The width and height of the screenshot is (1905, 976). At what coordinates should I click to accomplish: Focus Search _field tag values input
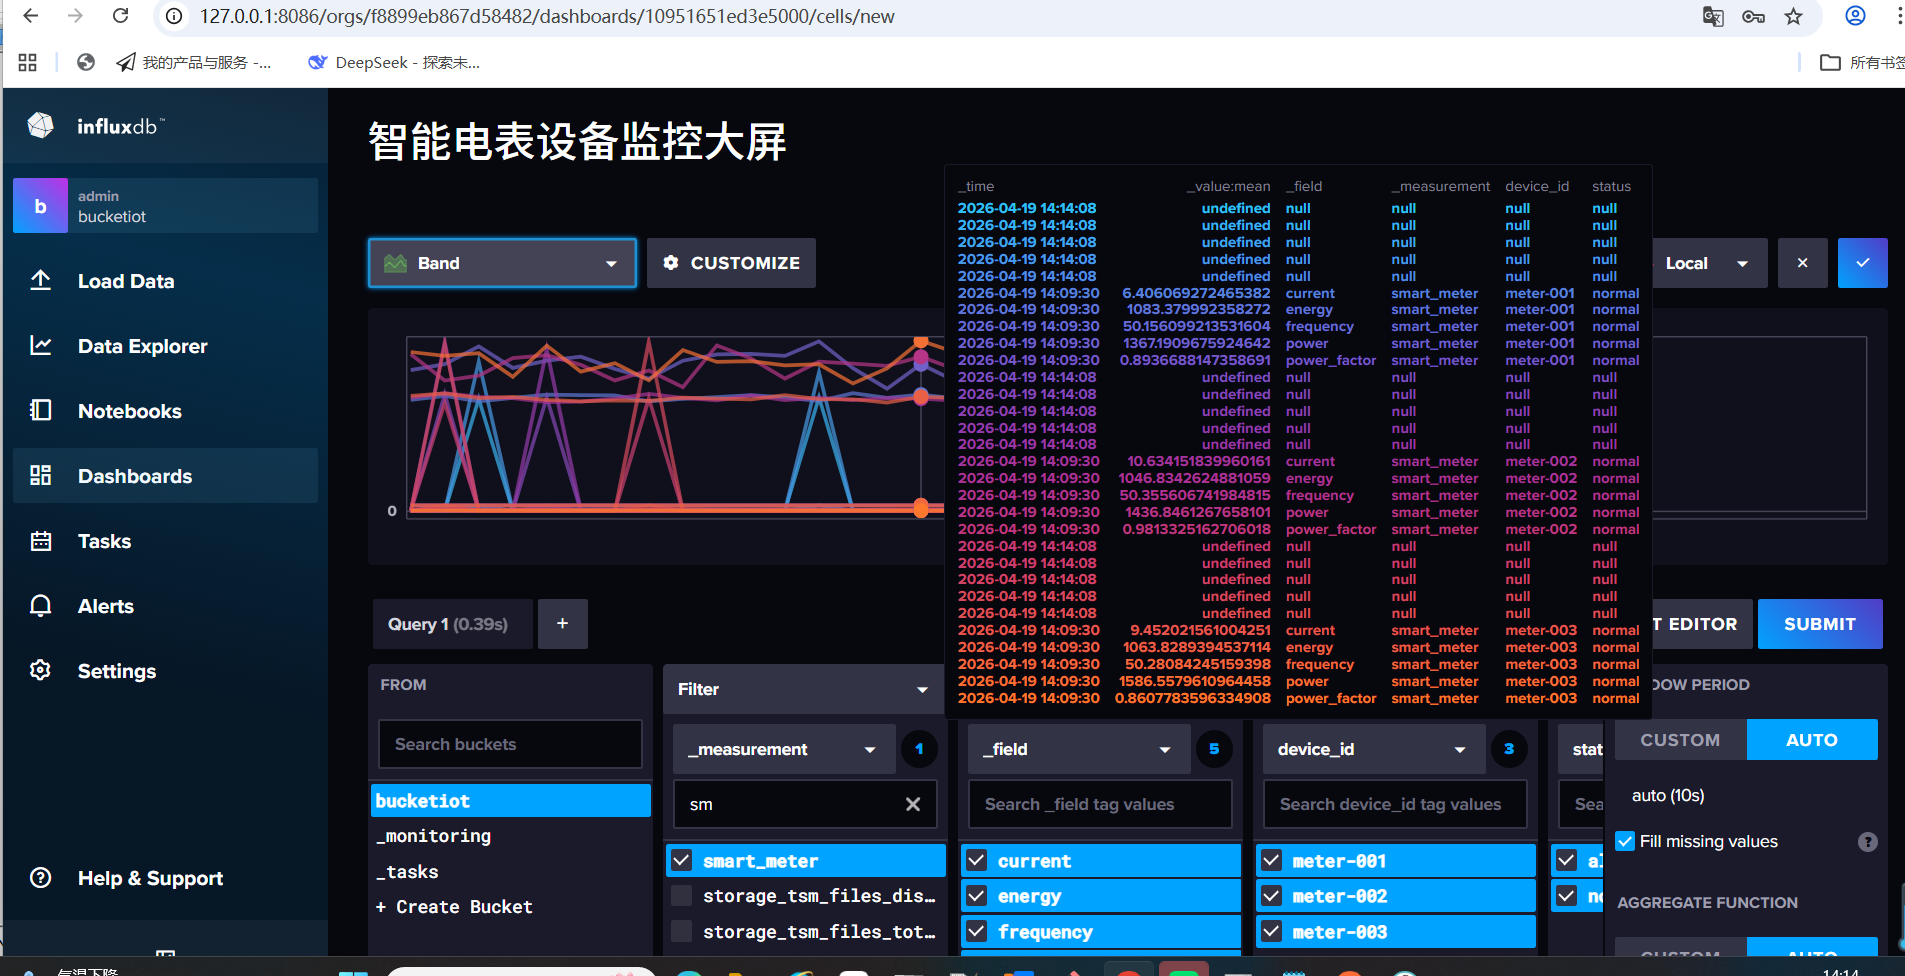click(1100, 804)
